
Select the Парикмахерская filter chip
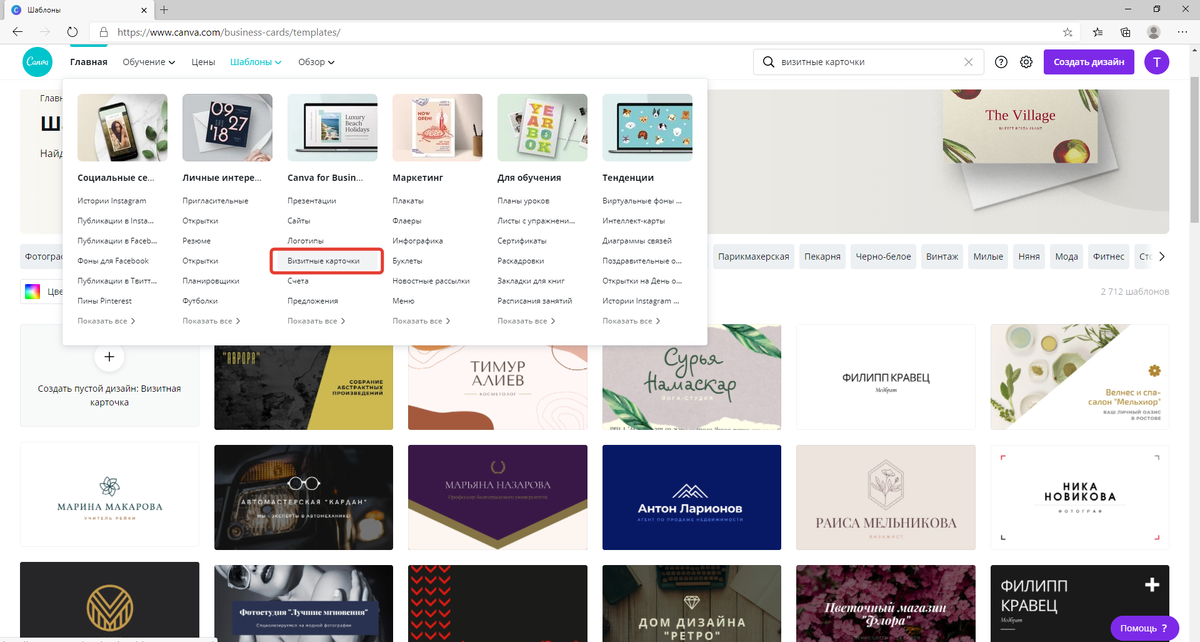coord(754,257)
